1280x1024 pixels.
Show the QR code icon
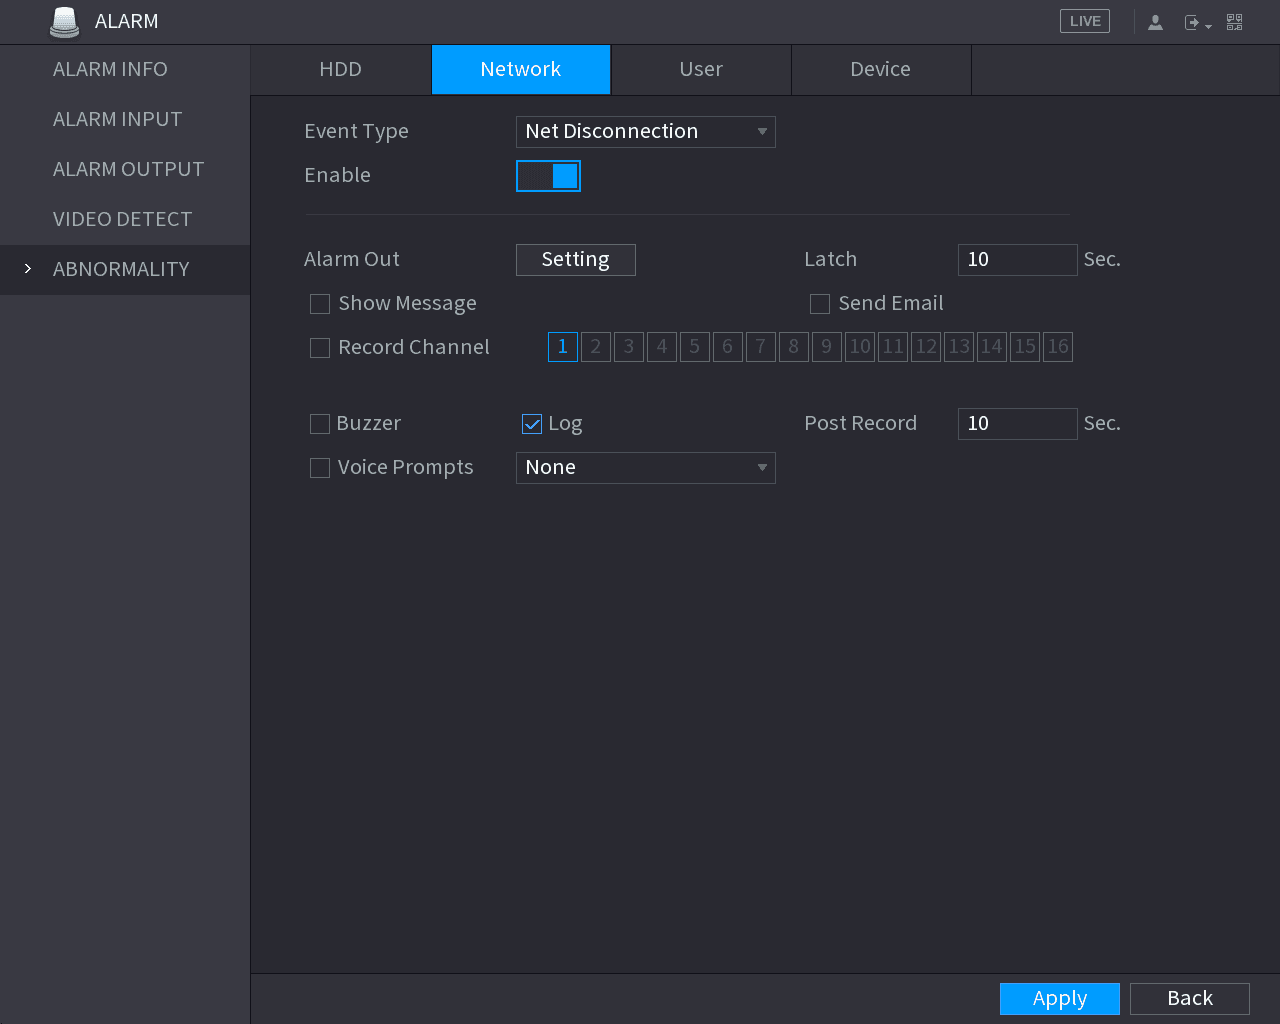click(1235, 22)
